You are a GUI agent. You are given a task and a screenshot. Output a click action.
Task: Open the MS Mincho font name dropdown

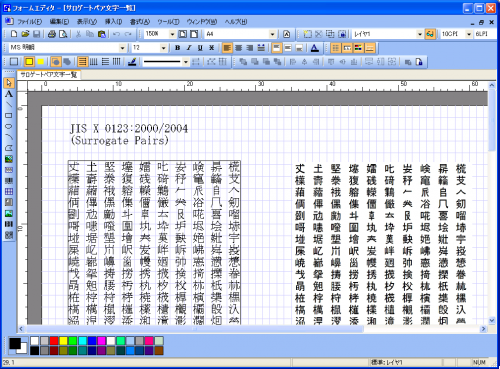click(122, 48)
